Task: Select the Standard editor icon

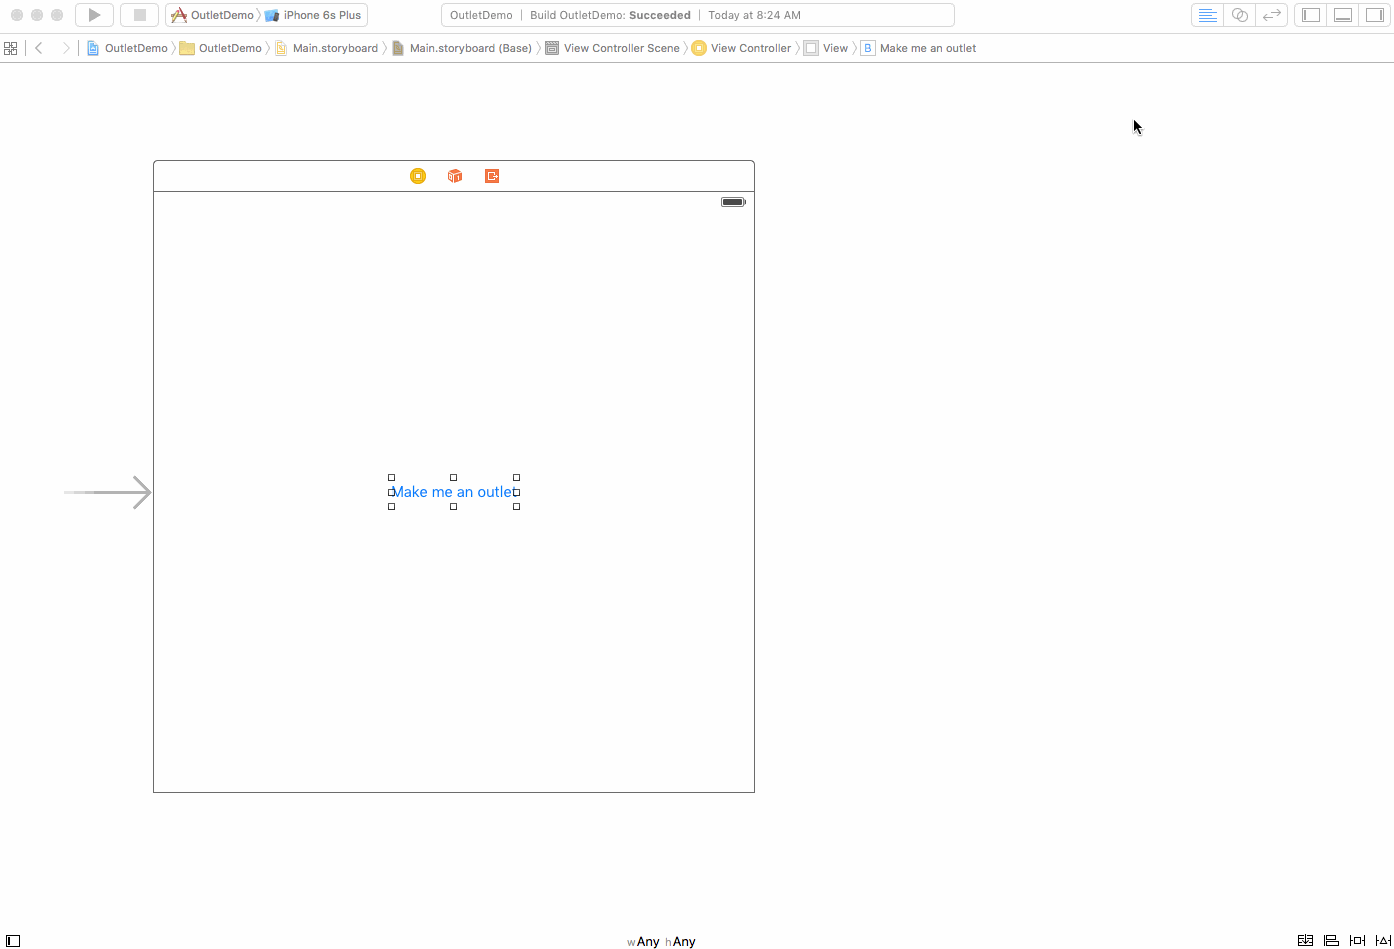Action: point(1206,14)
